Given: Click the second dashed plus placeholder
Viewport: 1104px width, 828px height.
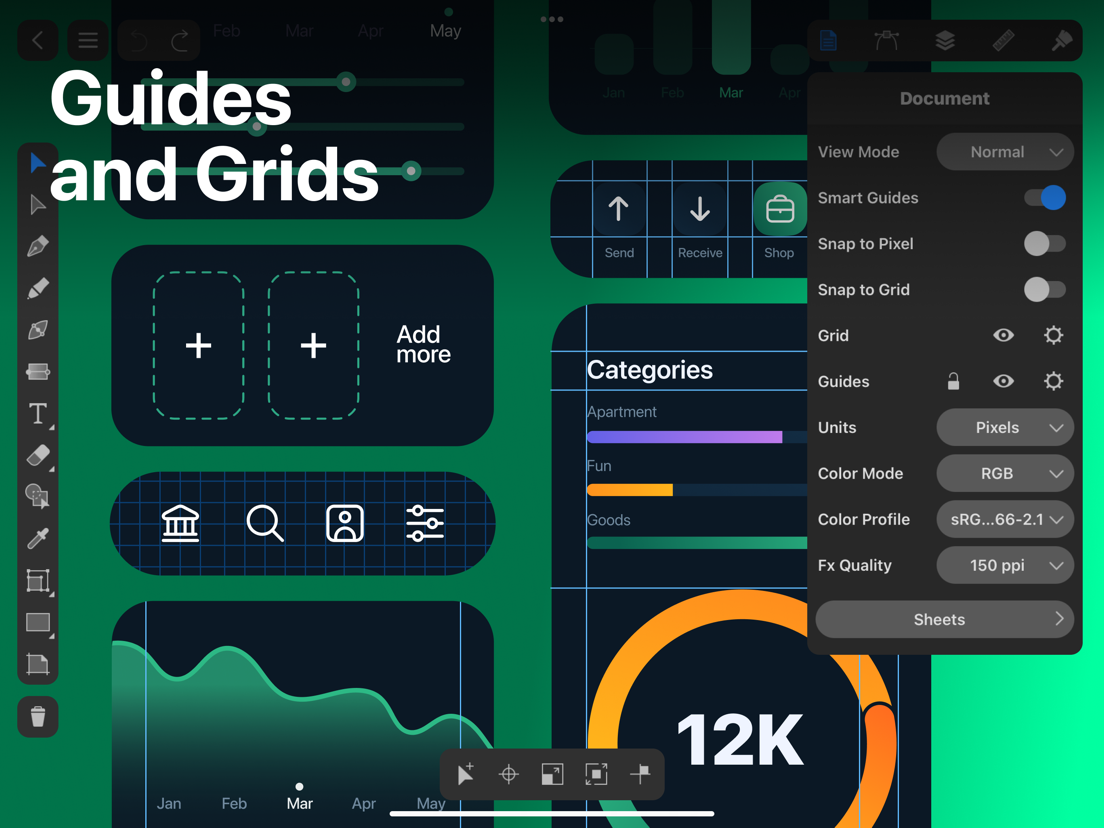Looking at the screenshot, I should (313, 346).
